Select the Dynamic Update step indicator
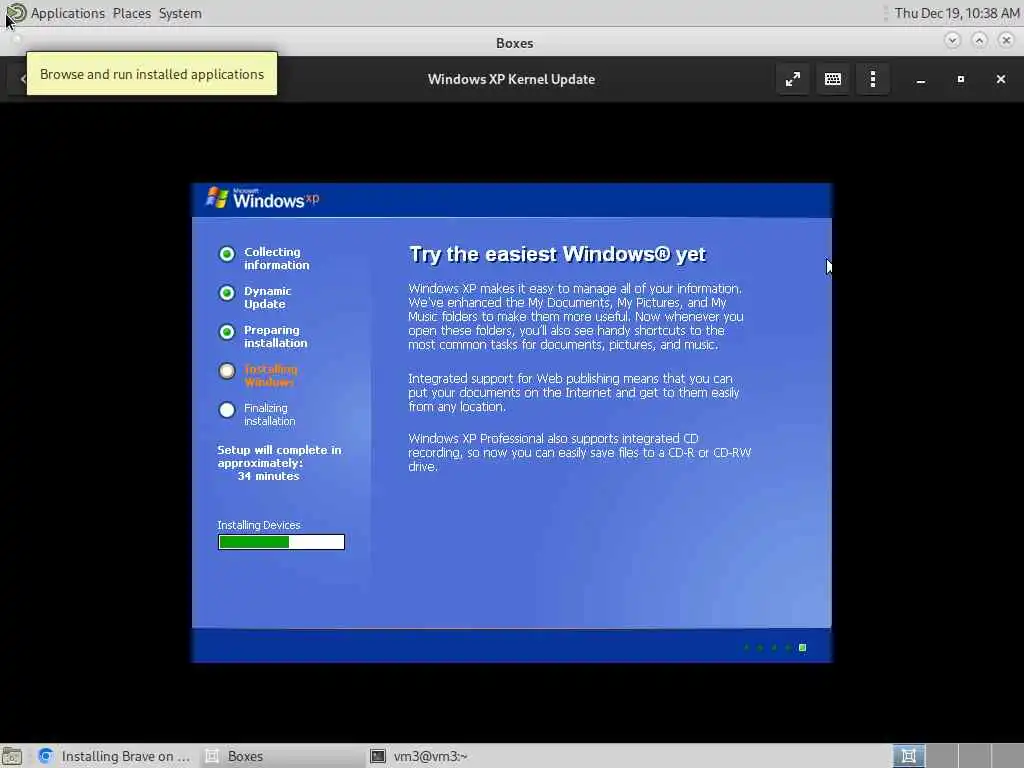The width and height of the screenshot is (1024, 768). tap(227, 293)
